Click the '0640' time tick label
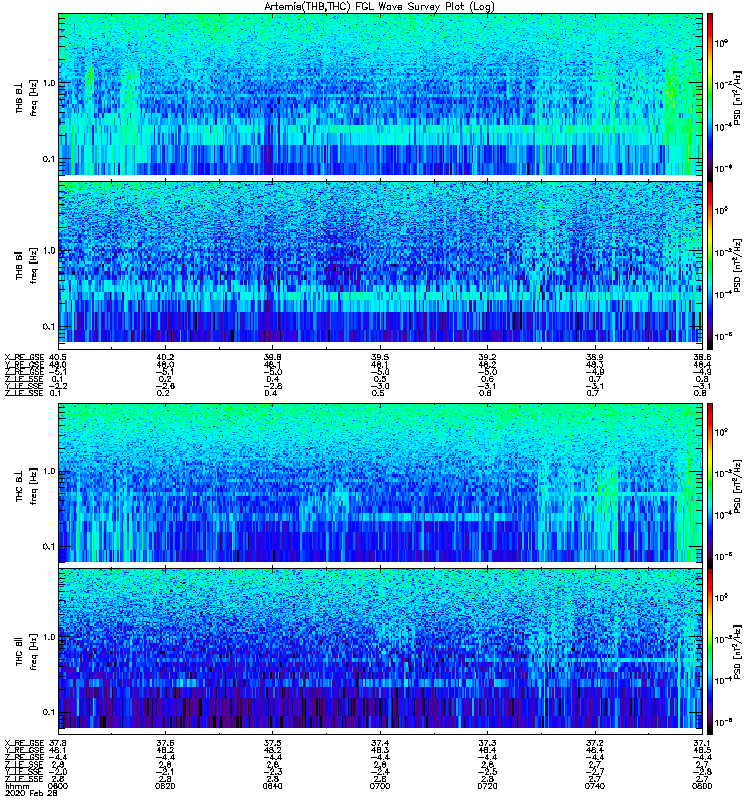 tap(272, 786)
